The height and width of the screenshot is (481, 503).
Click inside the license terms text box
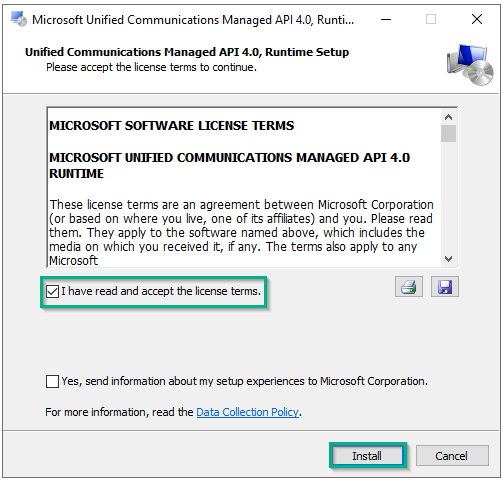(244, 187)
